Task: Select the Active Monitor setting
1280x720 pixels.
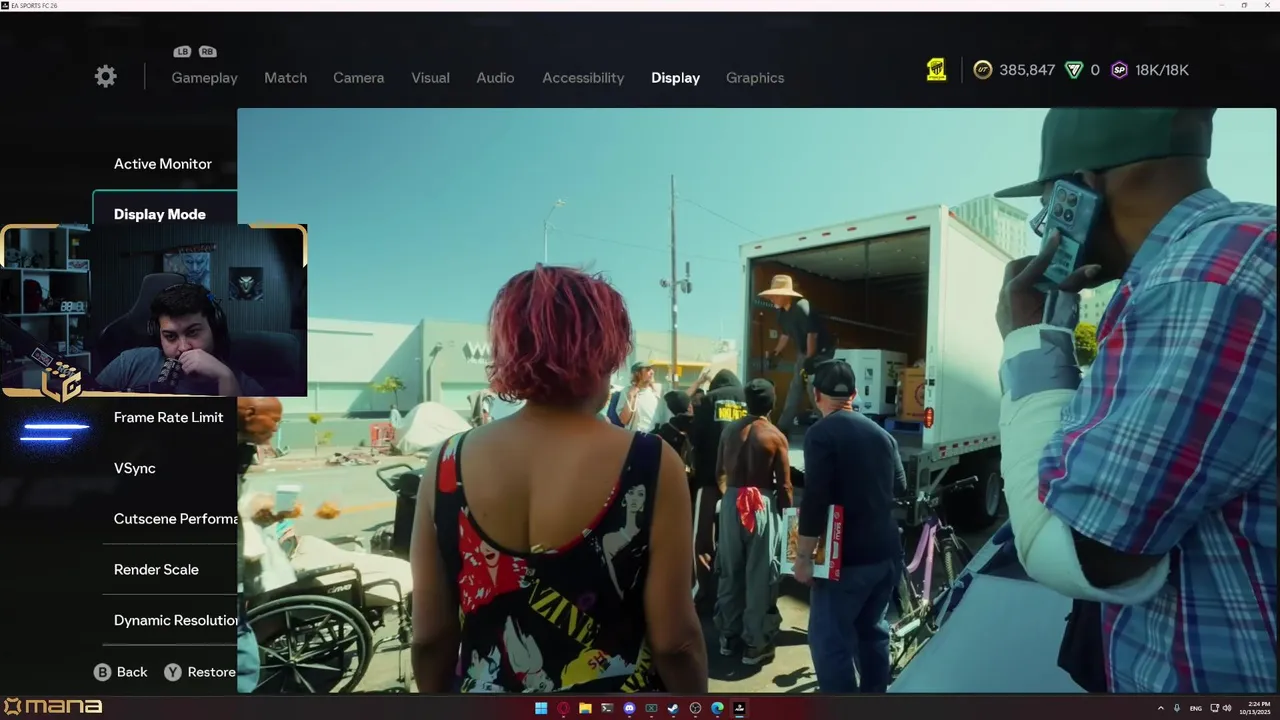Action: coord(165,164)
